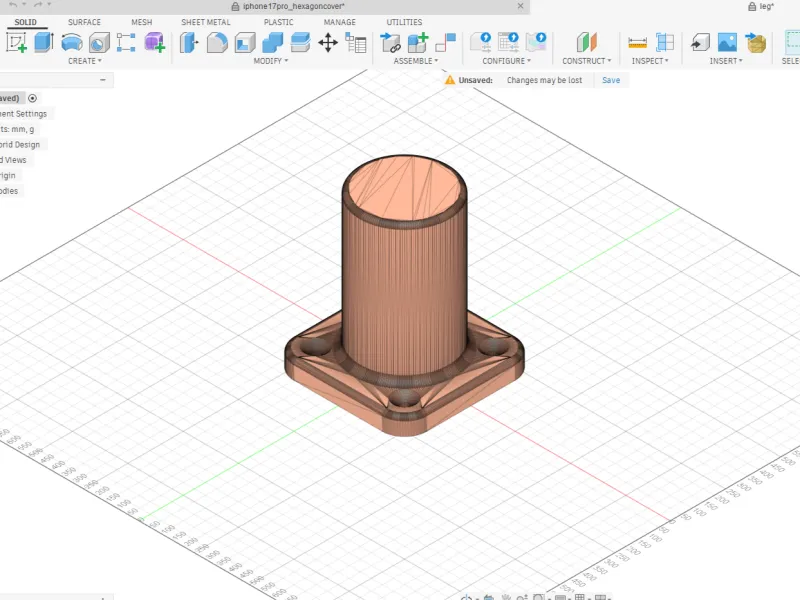Open the Combine tool

pos(272,42)
